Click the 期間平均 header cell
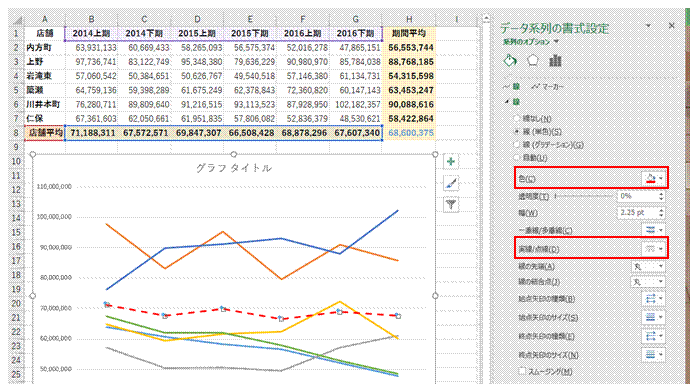Screen dimensions: 698x390 409,33
